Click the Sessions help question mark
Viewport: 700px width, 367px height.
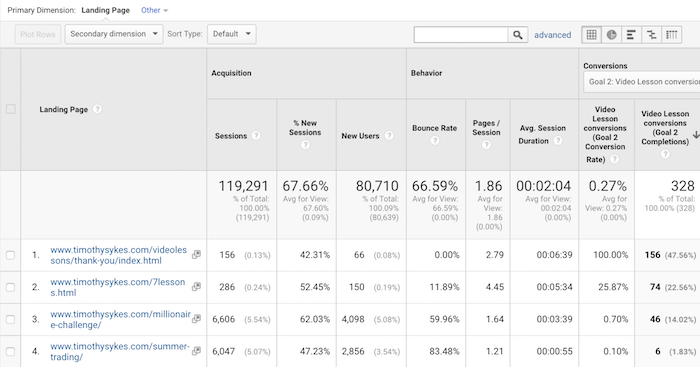click(x=256, y=136)
